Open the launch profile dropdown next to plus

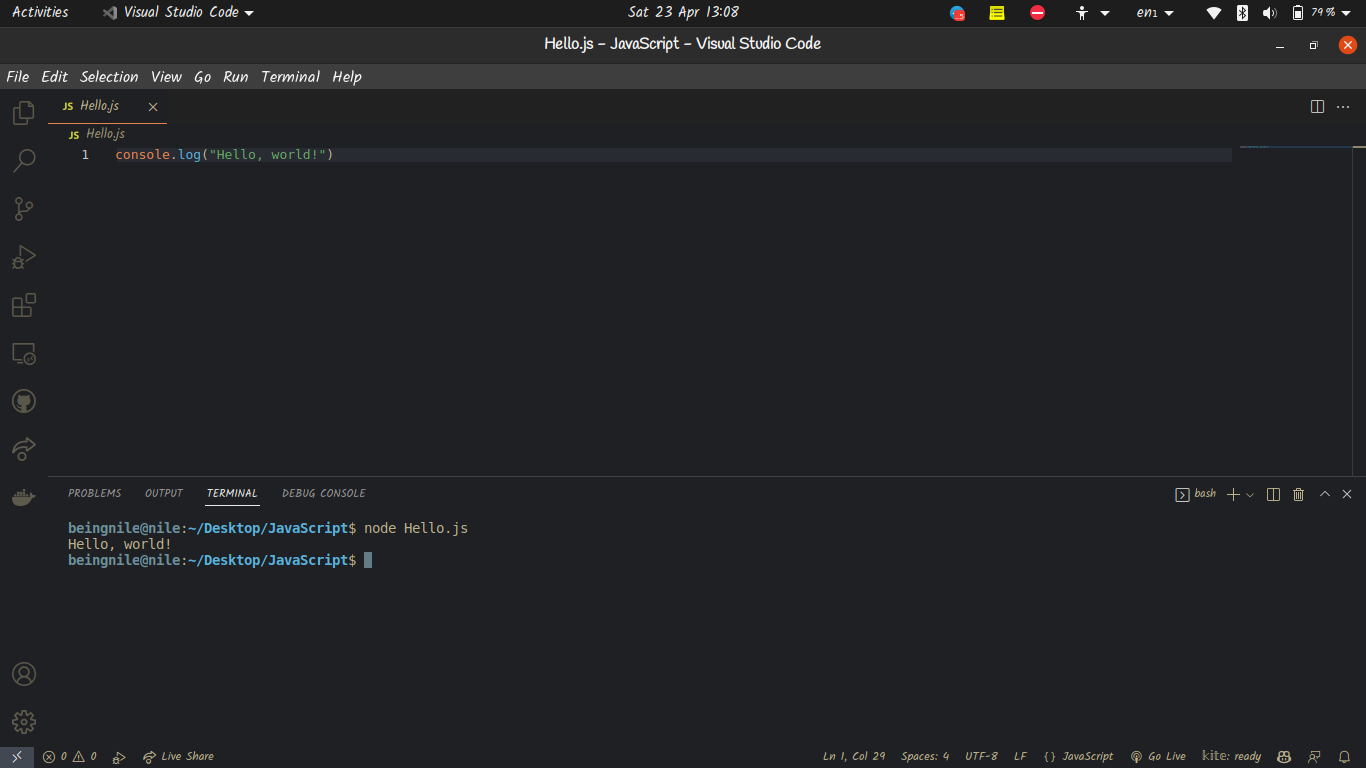click(1250, 495)
